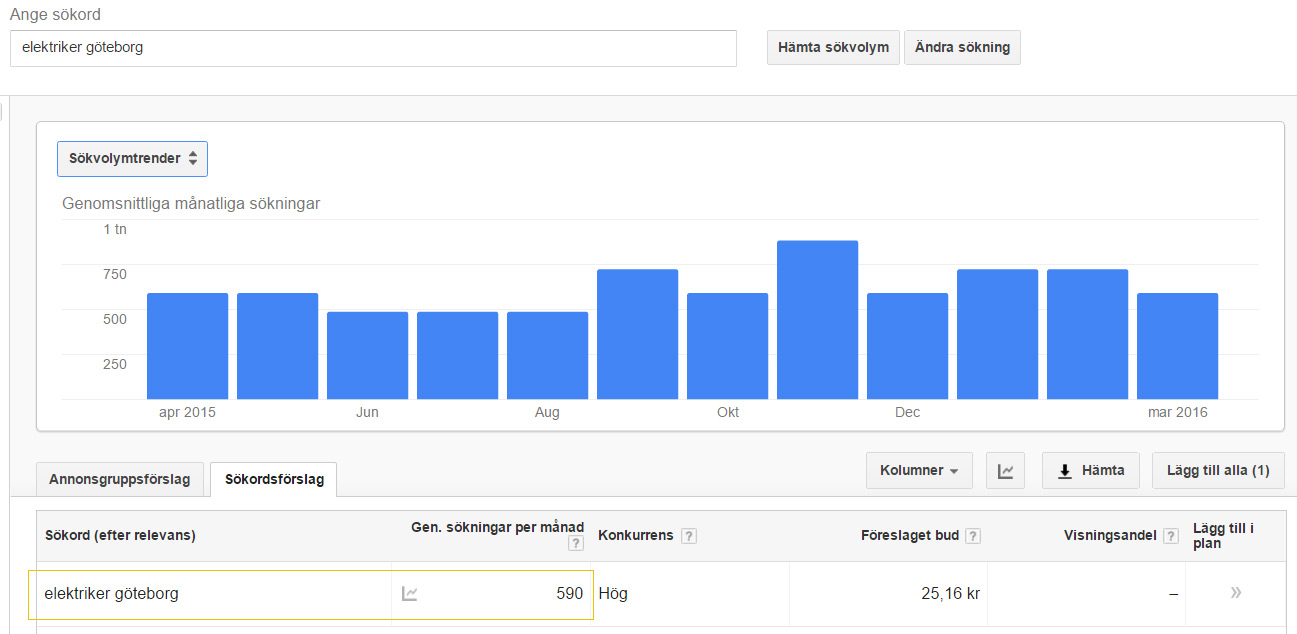
Task: Click the trend graph icon beside 590
Action: [409, 594]
